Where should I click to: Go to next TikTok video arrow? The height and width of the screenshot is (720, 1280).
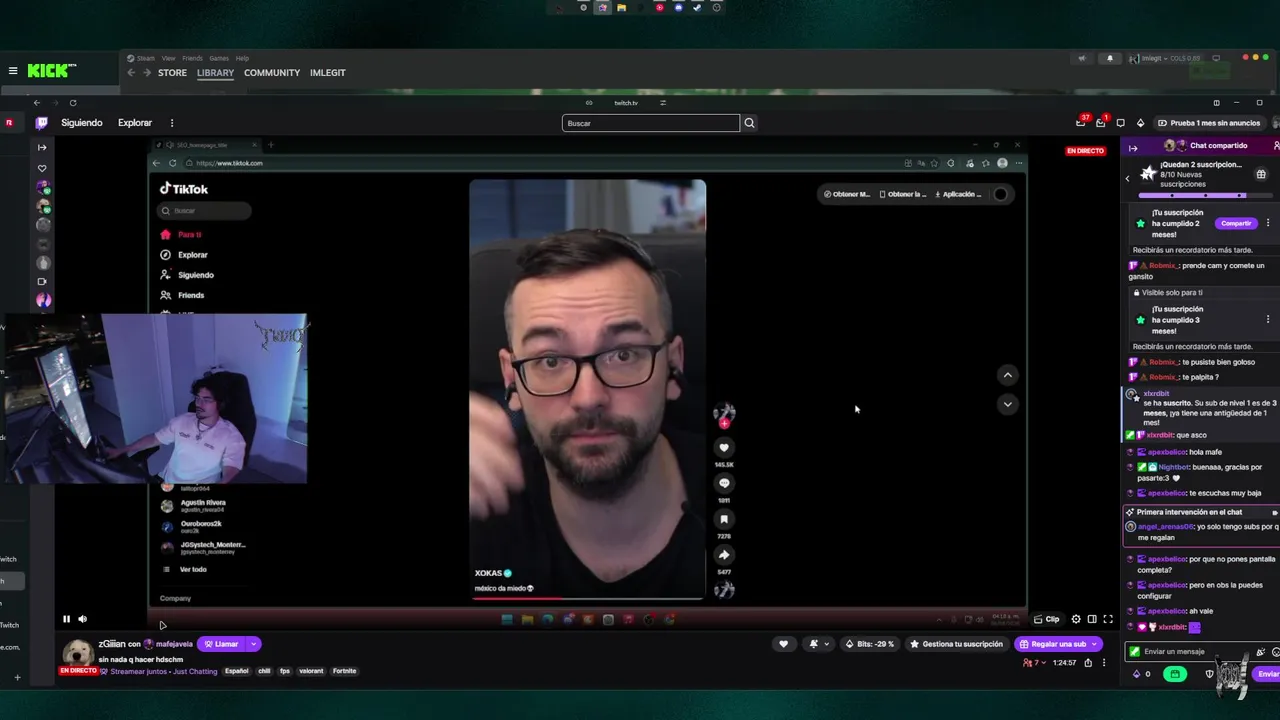[1007, 404]
